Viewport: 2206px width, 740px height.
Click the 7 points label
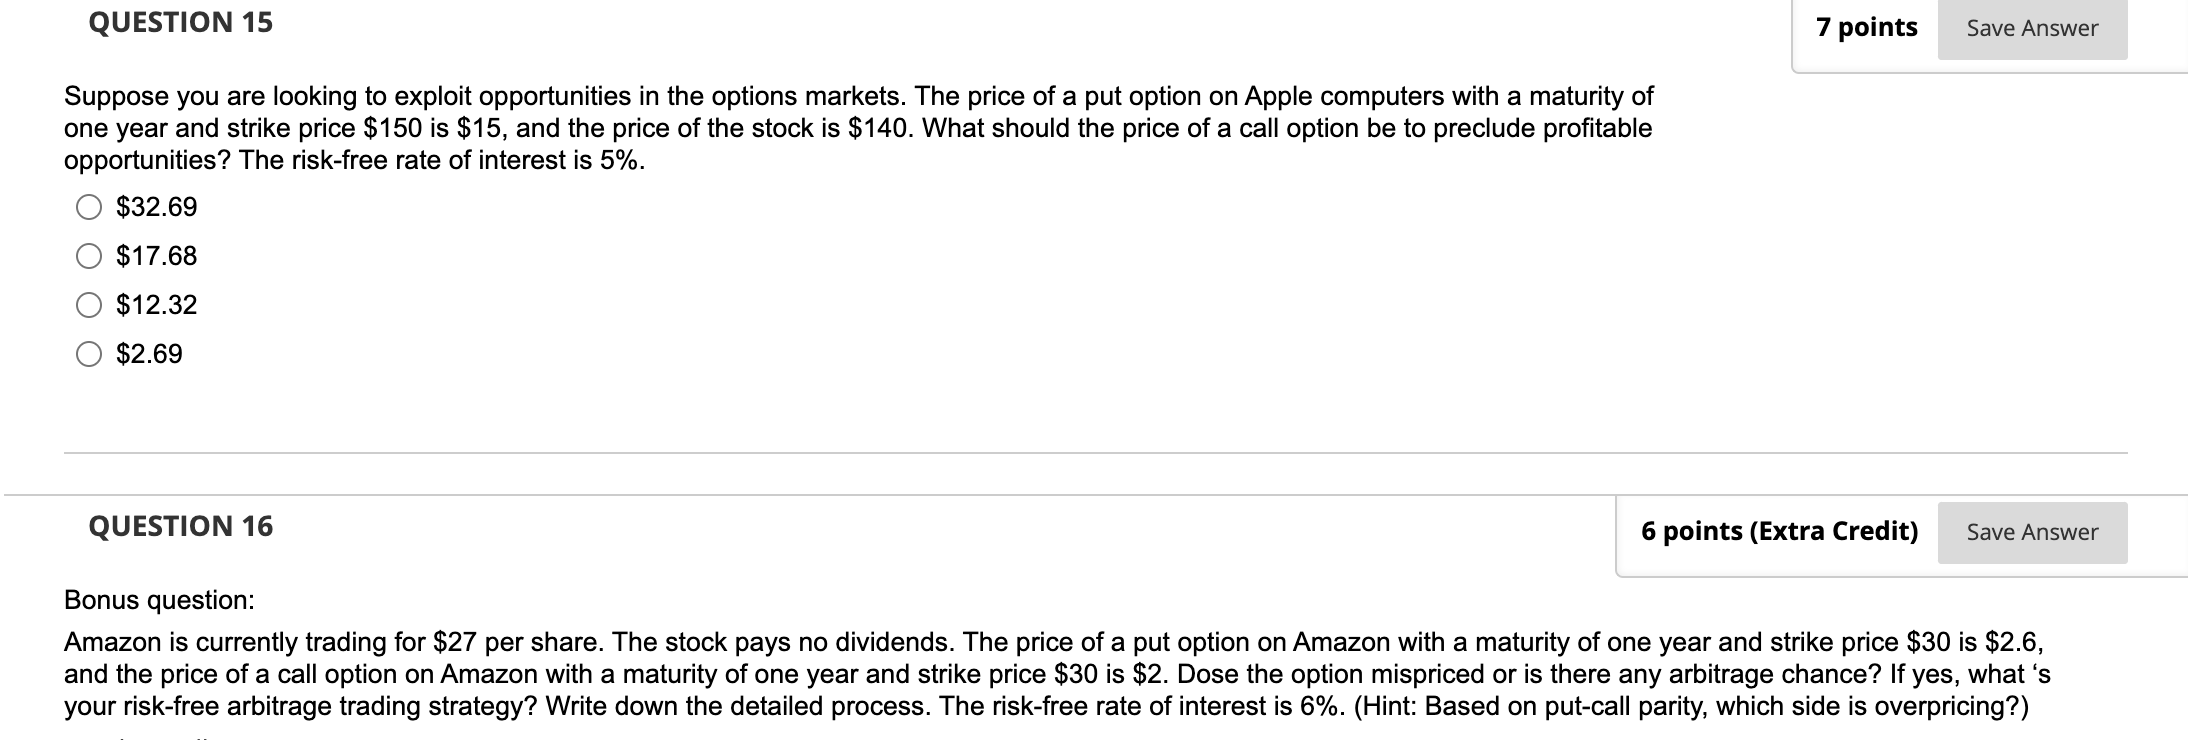[x=1869, y=28]
